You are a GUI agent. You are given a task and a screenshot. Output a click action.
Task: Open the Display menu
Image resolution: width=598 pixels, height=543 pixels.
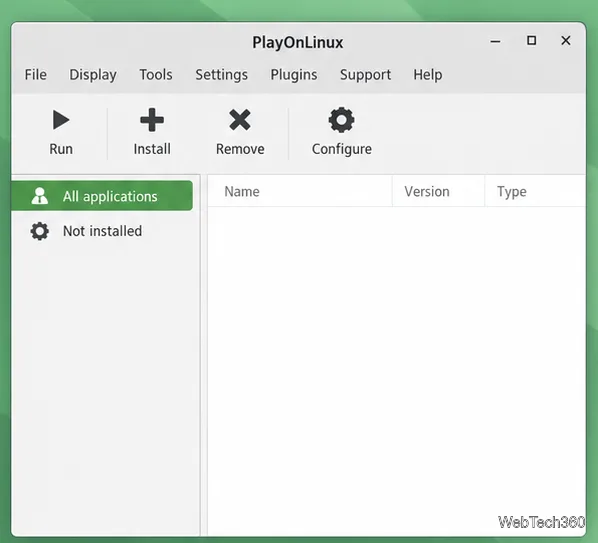[x=93, y=74]
